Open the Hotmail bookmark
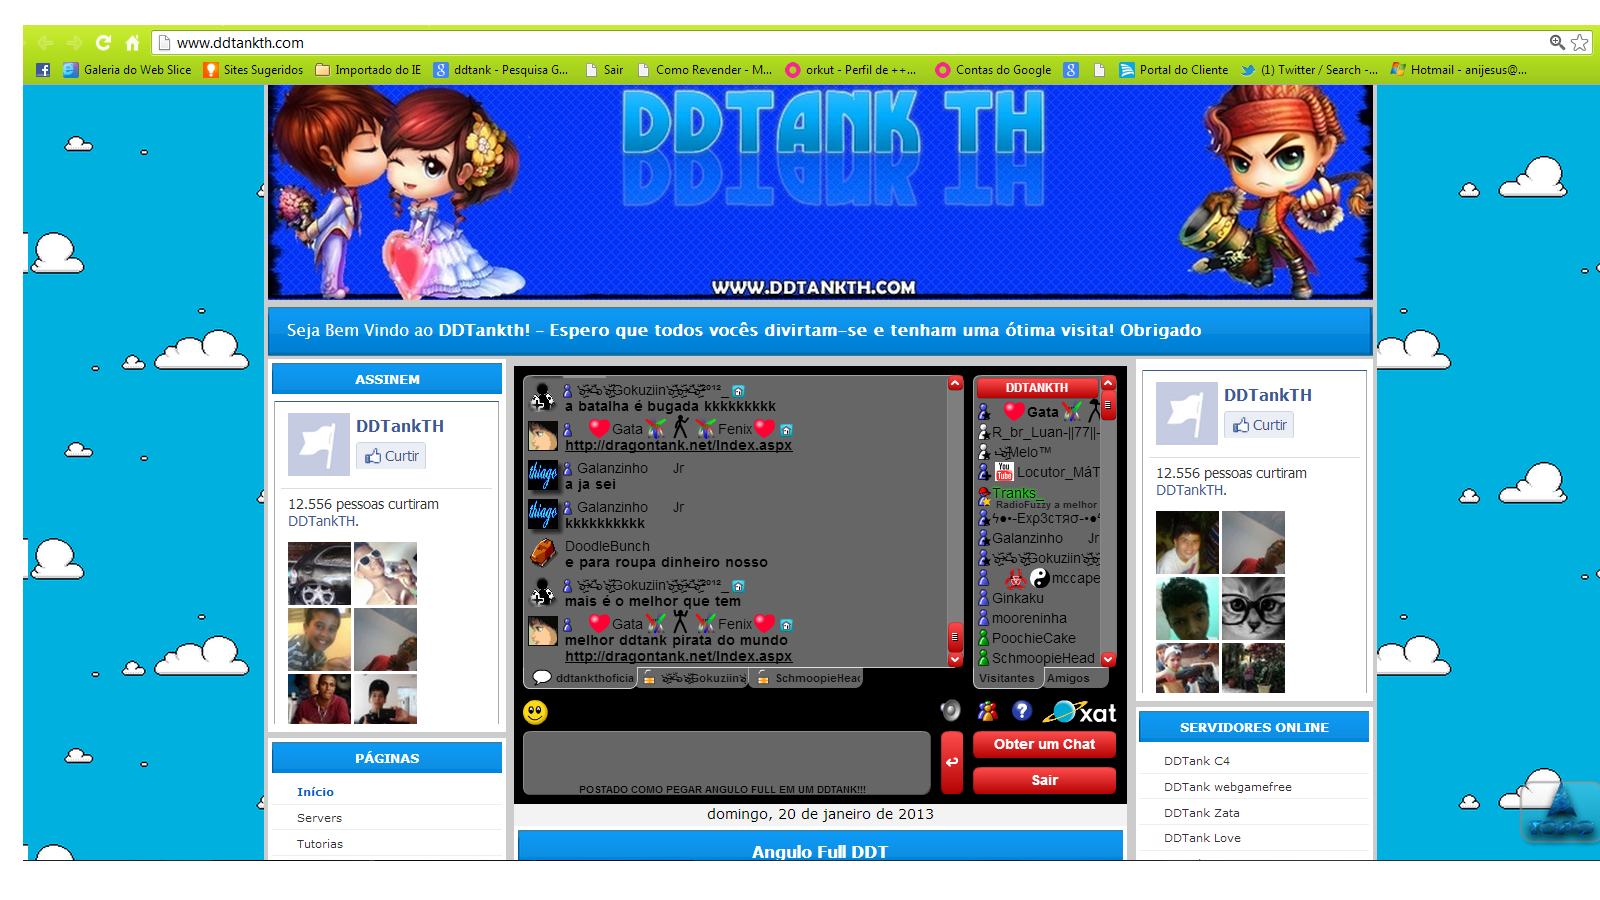1600x900 pixels. tap(1458, 70)
